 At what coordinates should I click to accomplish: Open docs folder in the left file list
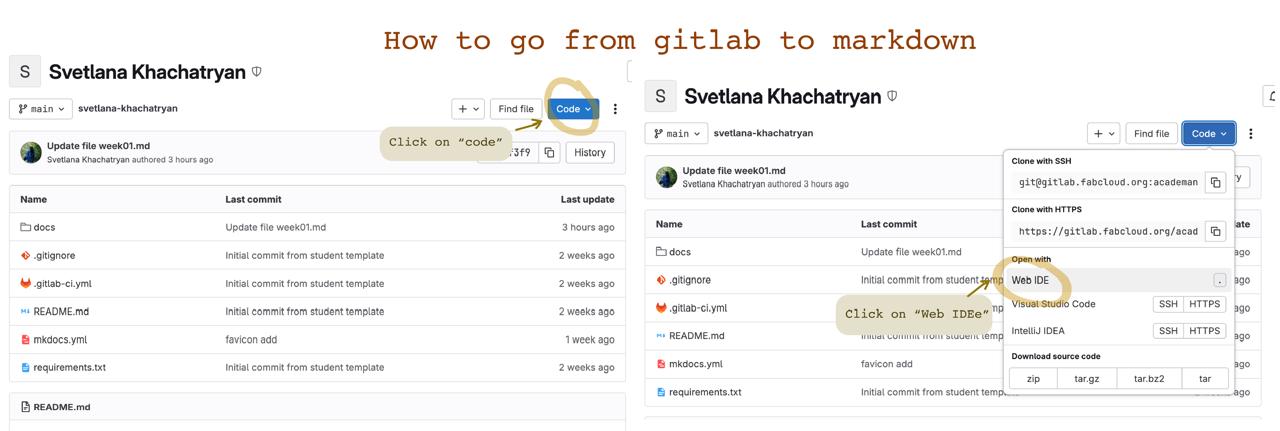[44, 227]
